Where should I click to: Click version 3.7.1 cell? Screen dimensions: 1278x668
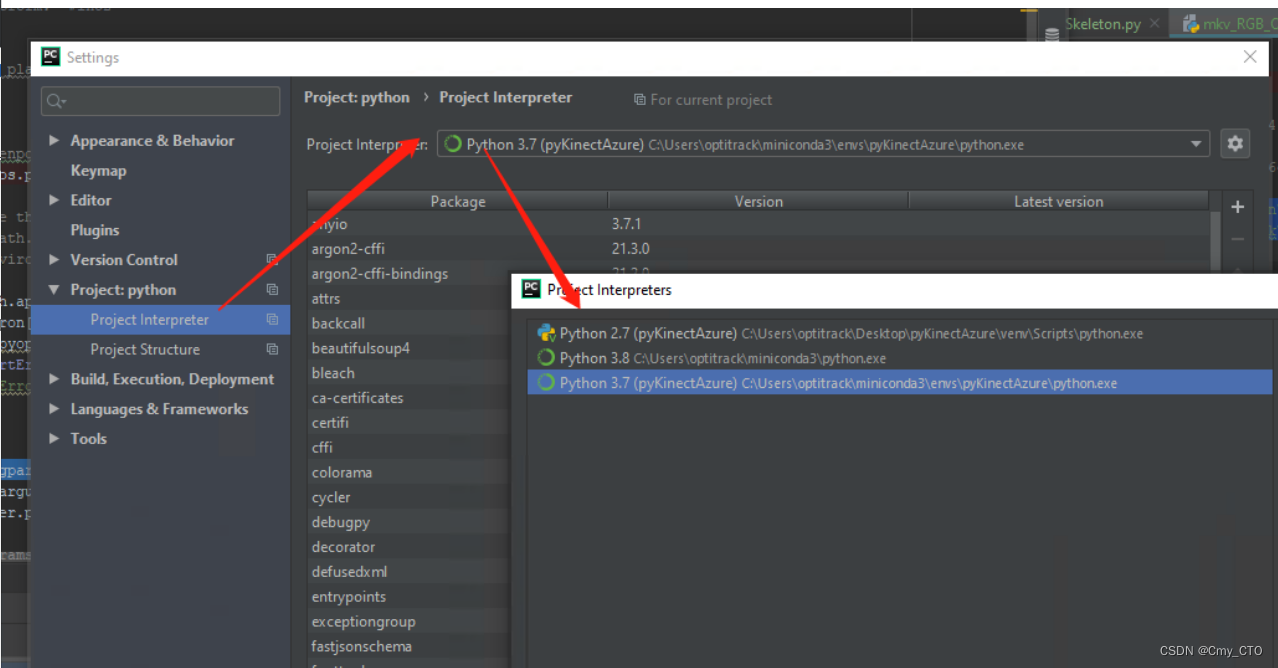click(x=626, y=224)
